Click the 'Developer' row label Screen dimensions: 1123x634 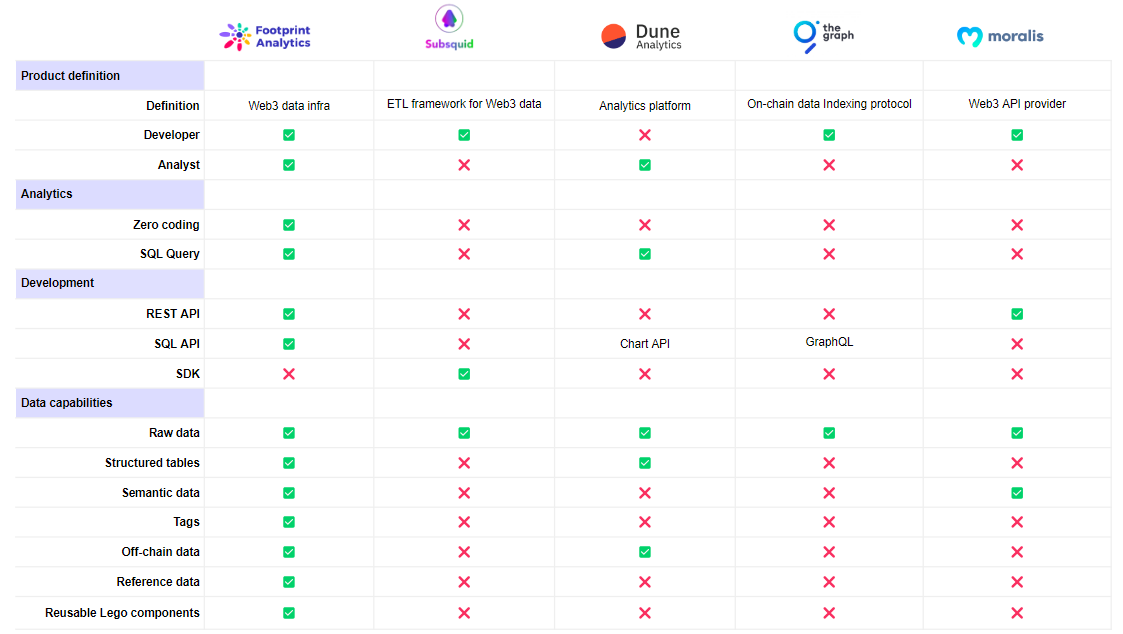[x=171, y=135]
